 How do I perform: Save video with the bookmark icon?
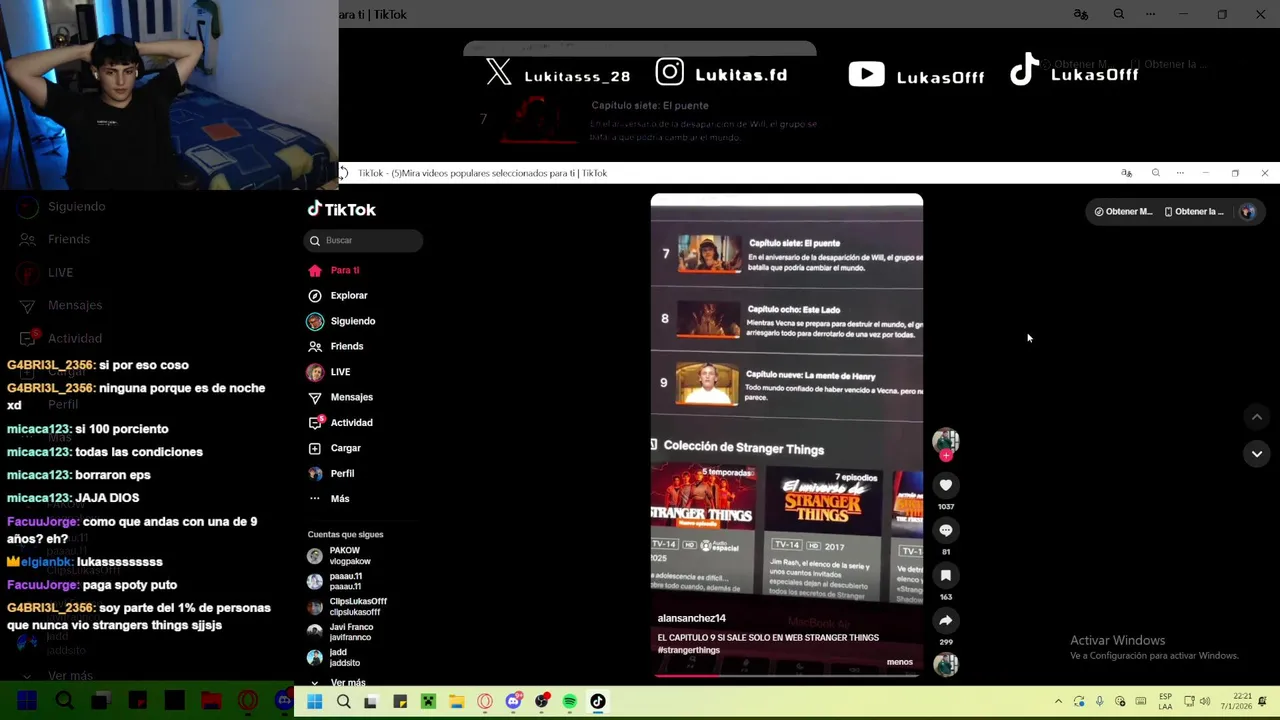(945, 575)
